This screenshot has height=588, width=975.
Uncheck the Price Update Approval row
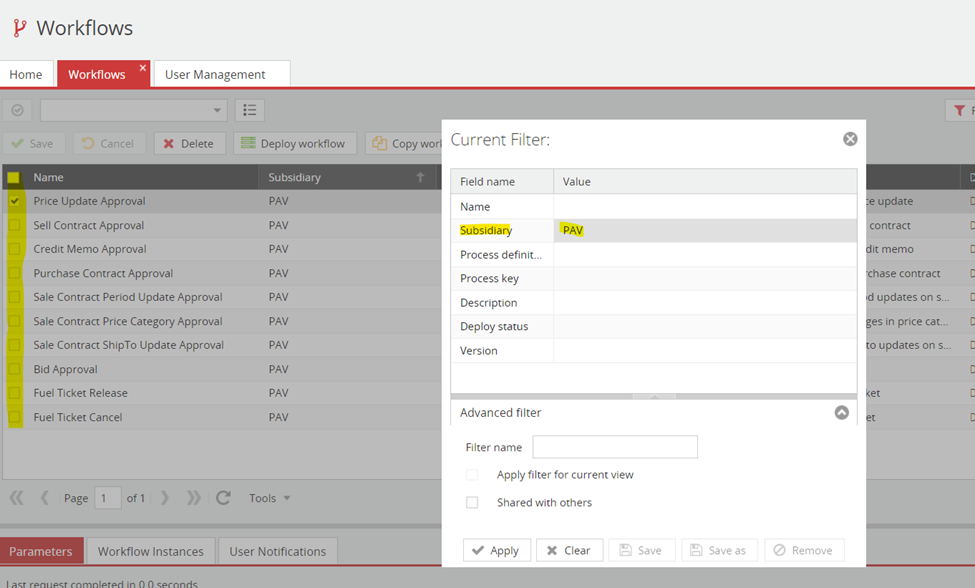tap(14, 201)
